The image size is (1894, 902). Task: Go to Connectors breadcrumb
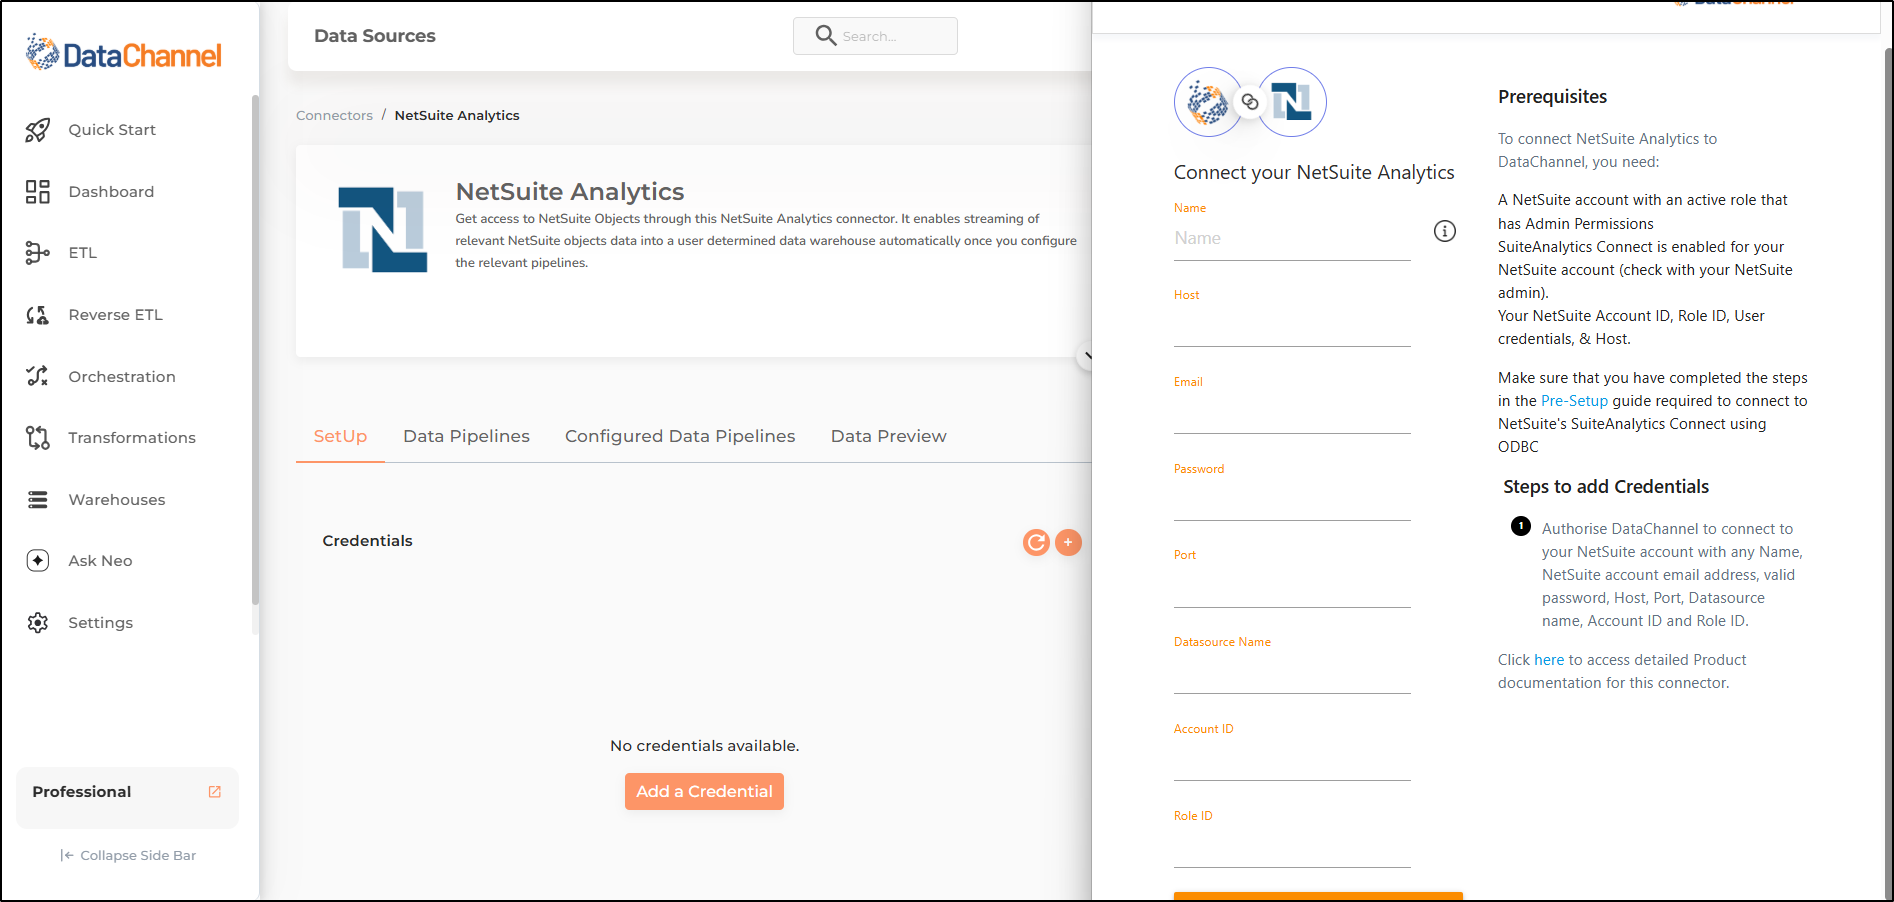(x=334, y=115)
